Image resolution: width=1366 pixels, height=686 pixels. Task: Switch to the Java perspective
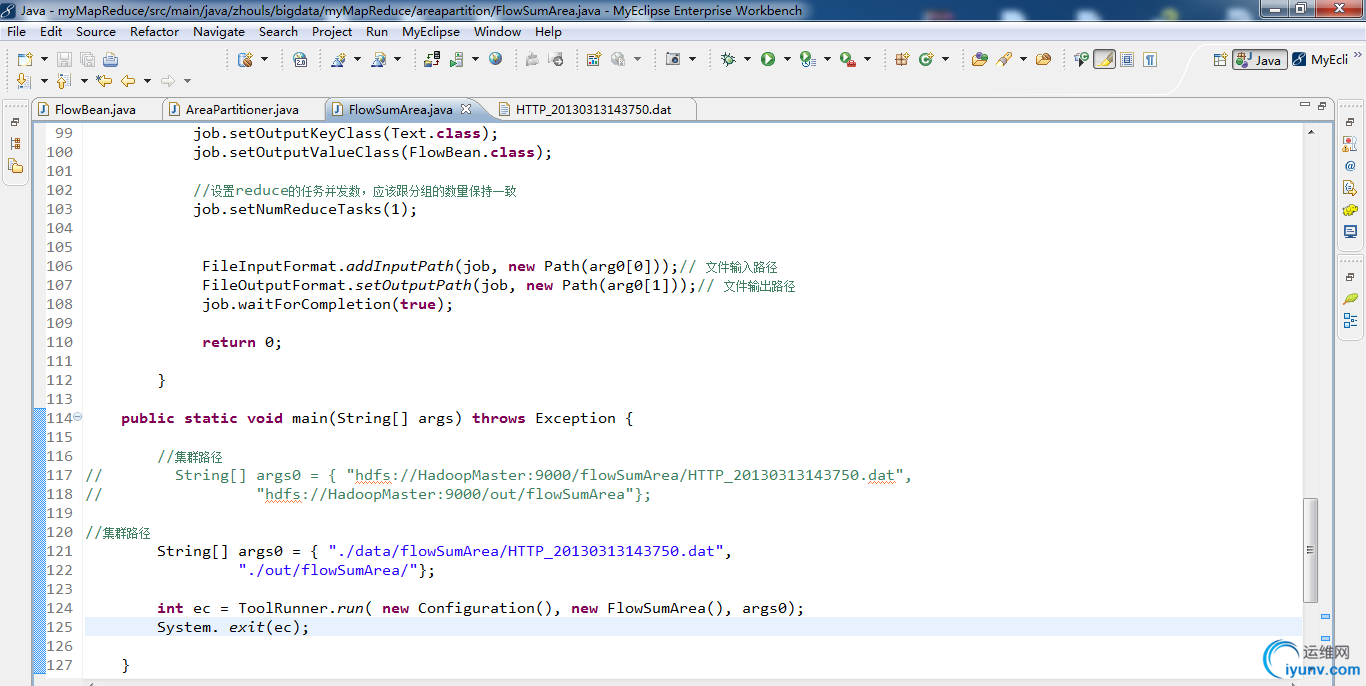click(x=1259, y=60)
